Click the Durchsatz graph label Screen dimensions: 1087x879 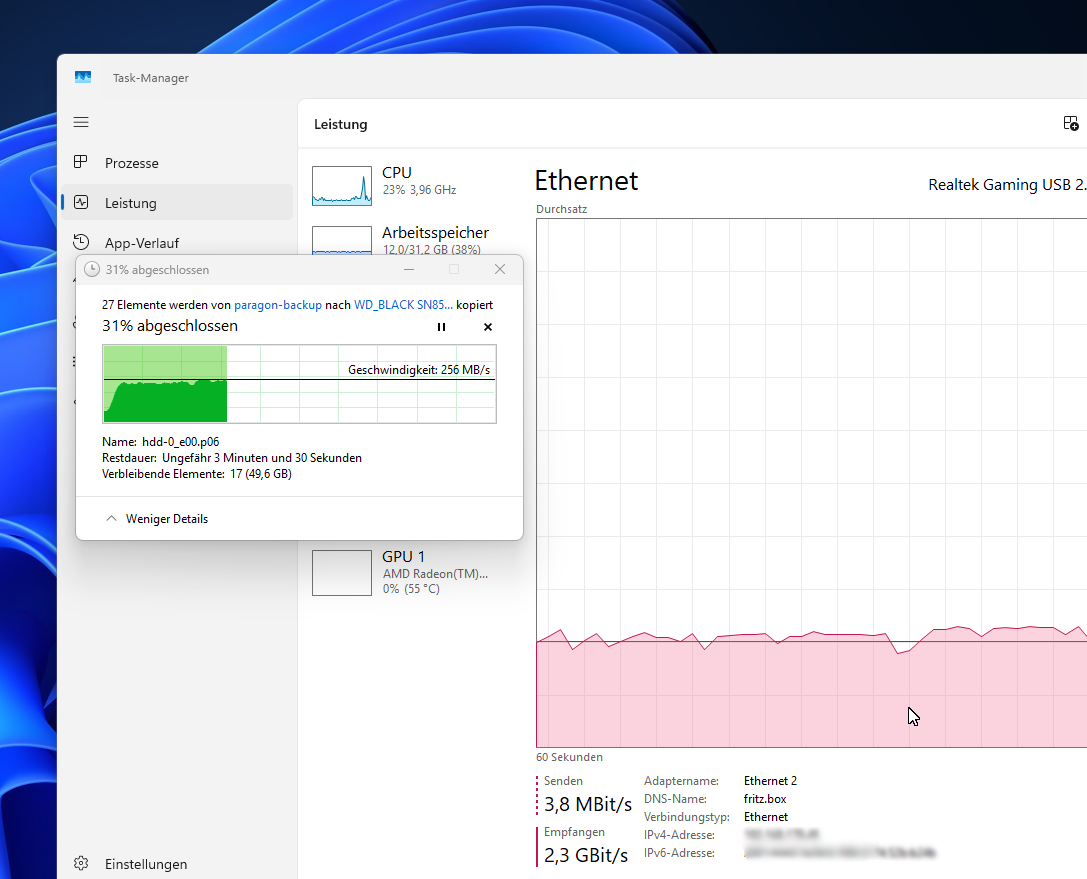[562, 209]
